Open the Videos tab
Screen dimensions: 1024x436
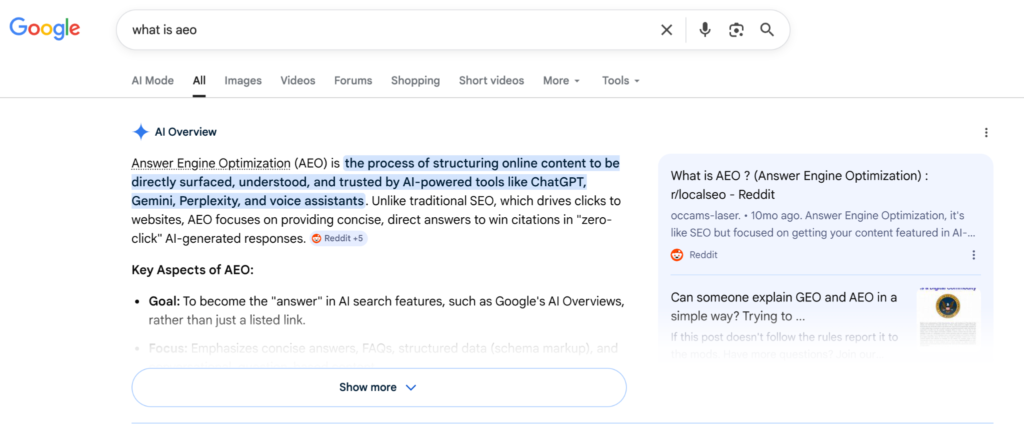298,80
